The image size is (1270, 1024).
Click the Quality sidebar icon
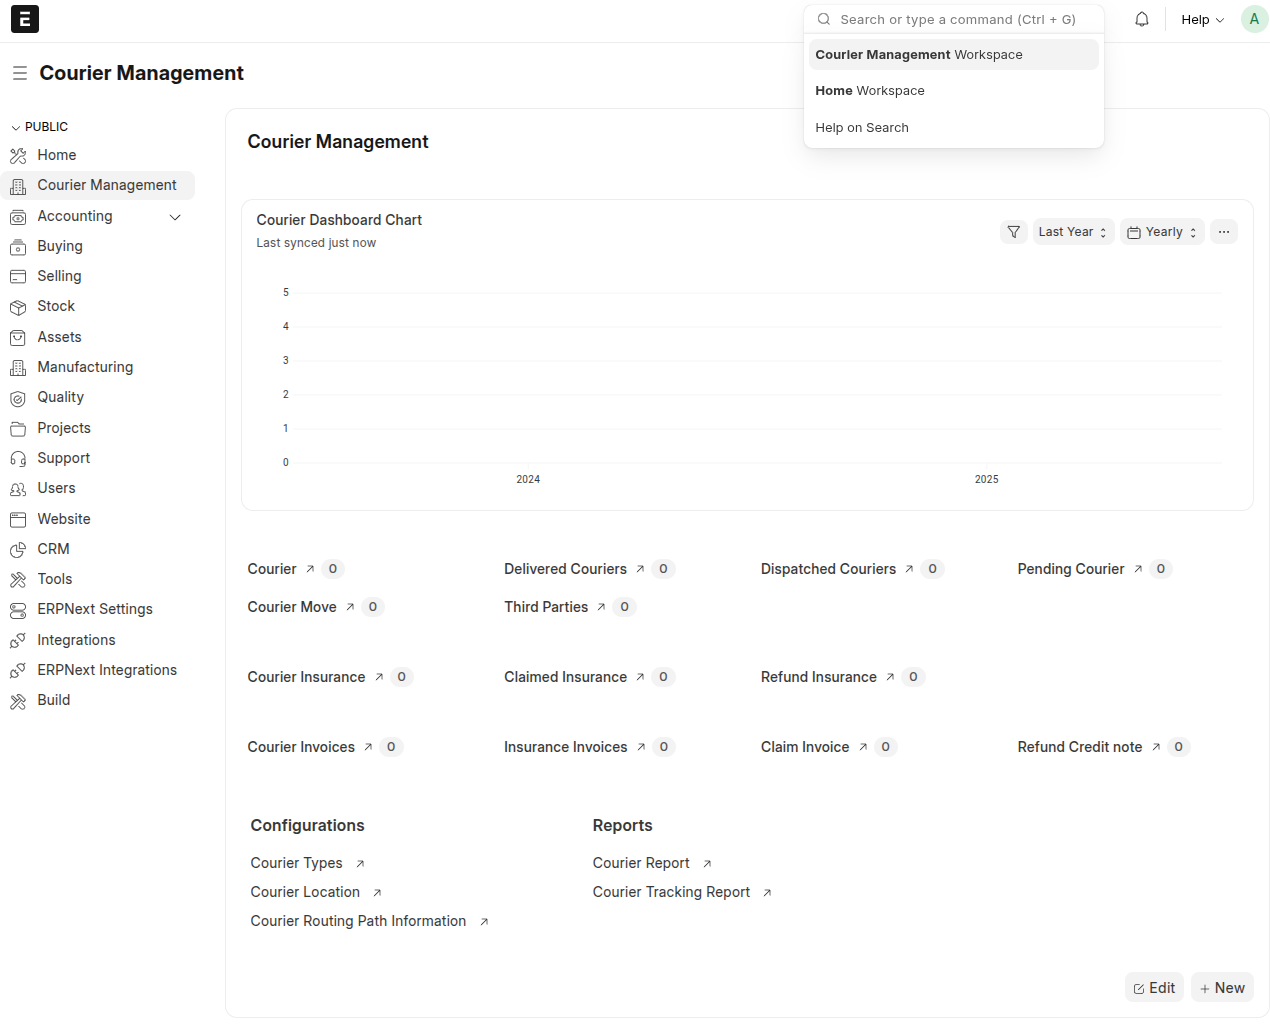pos(18,398)
